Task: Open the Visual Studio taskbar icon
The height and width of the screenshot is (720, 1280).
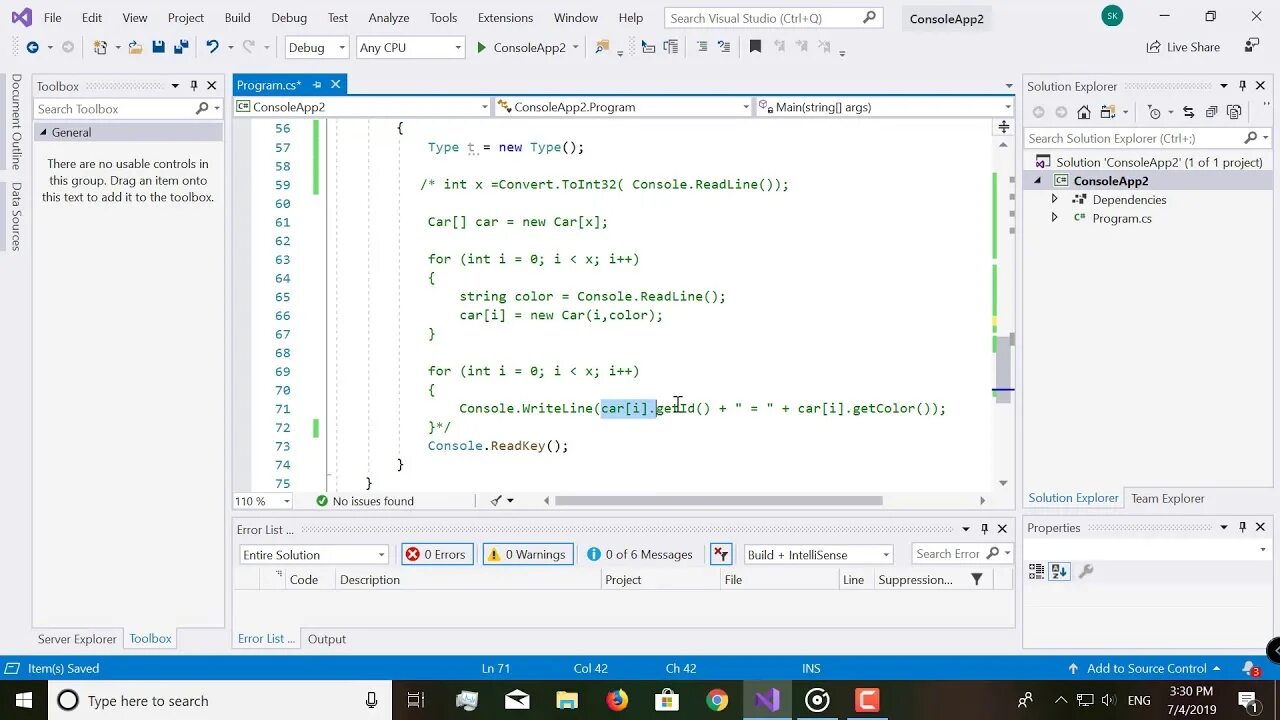Action: click(767, 700)
